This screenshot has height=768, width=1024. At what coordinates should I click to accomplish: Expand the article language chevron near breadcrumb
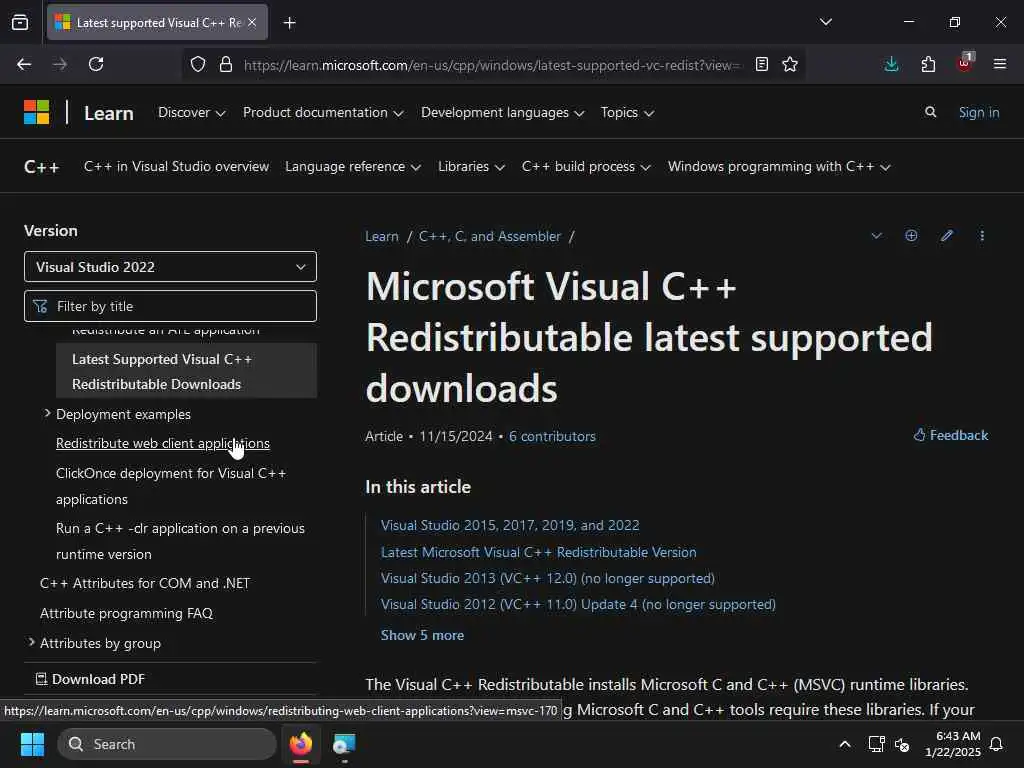(876, 236)
